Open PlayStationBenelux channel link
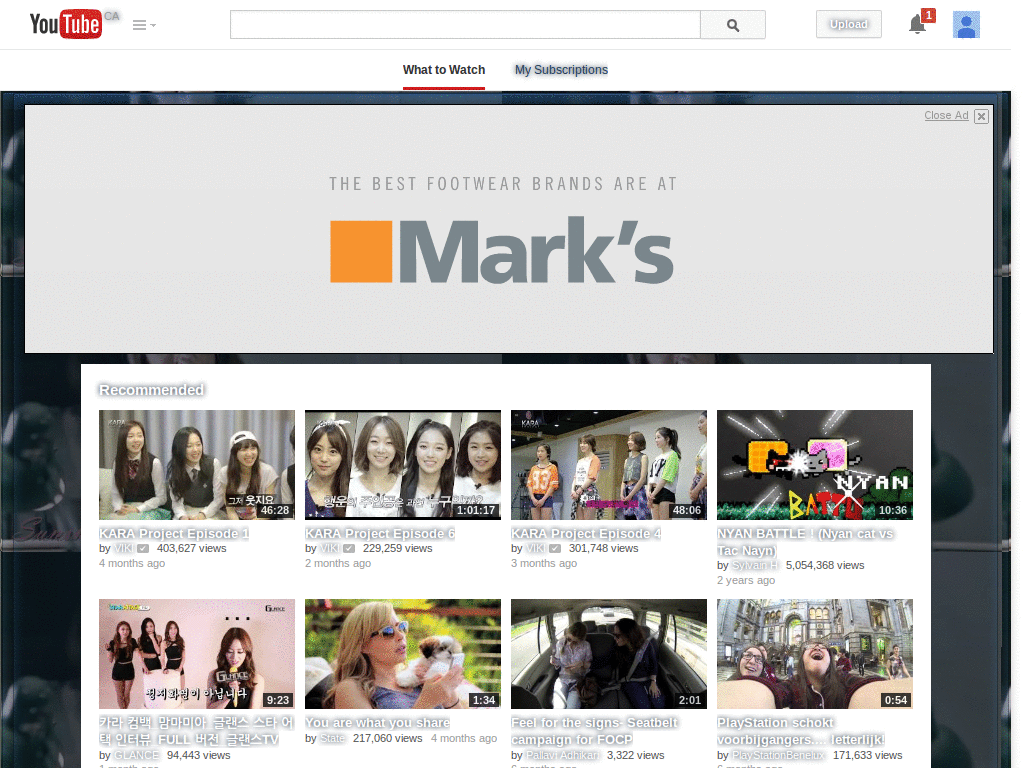1024x768 pixels. (x=778, y=755)
